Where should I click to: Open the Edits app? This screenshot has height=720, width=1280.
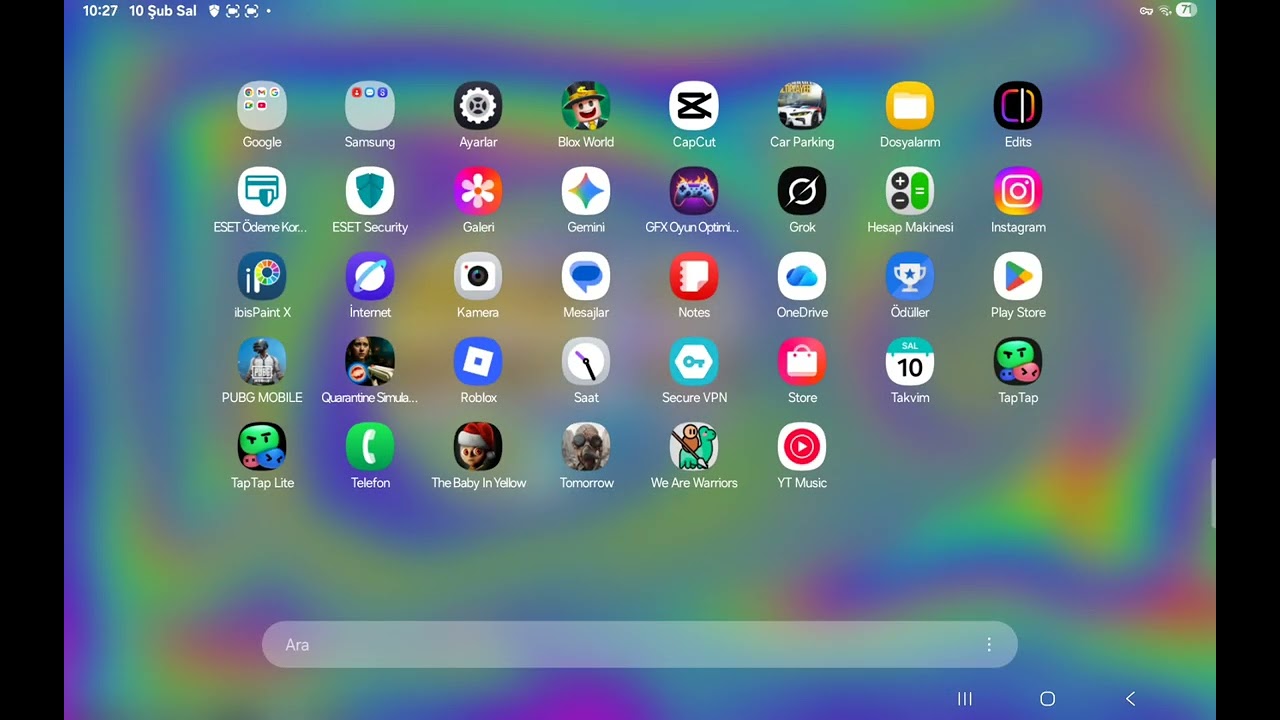pos(1018,106)
